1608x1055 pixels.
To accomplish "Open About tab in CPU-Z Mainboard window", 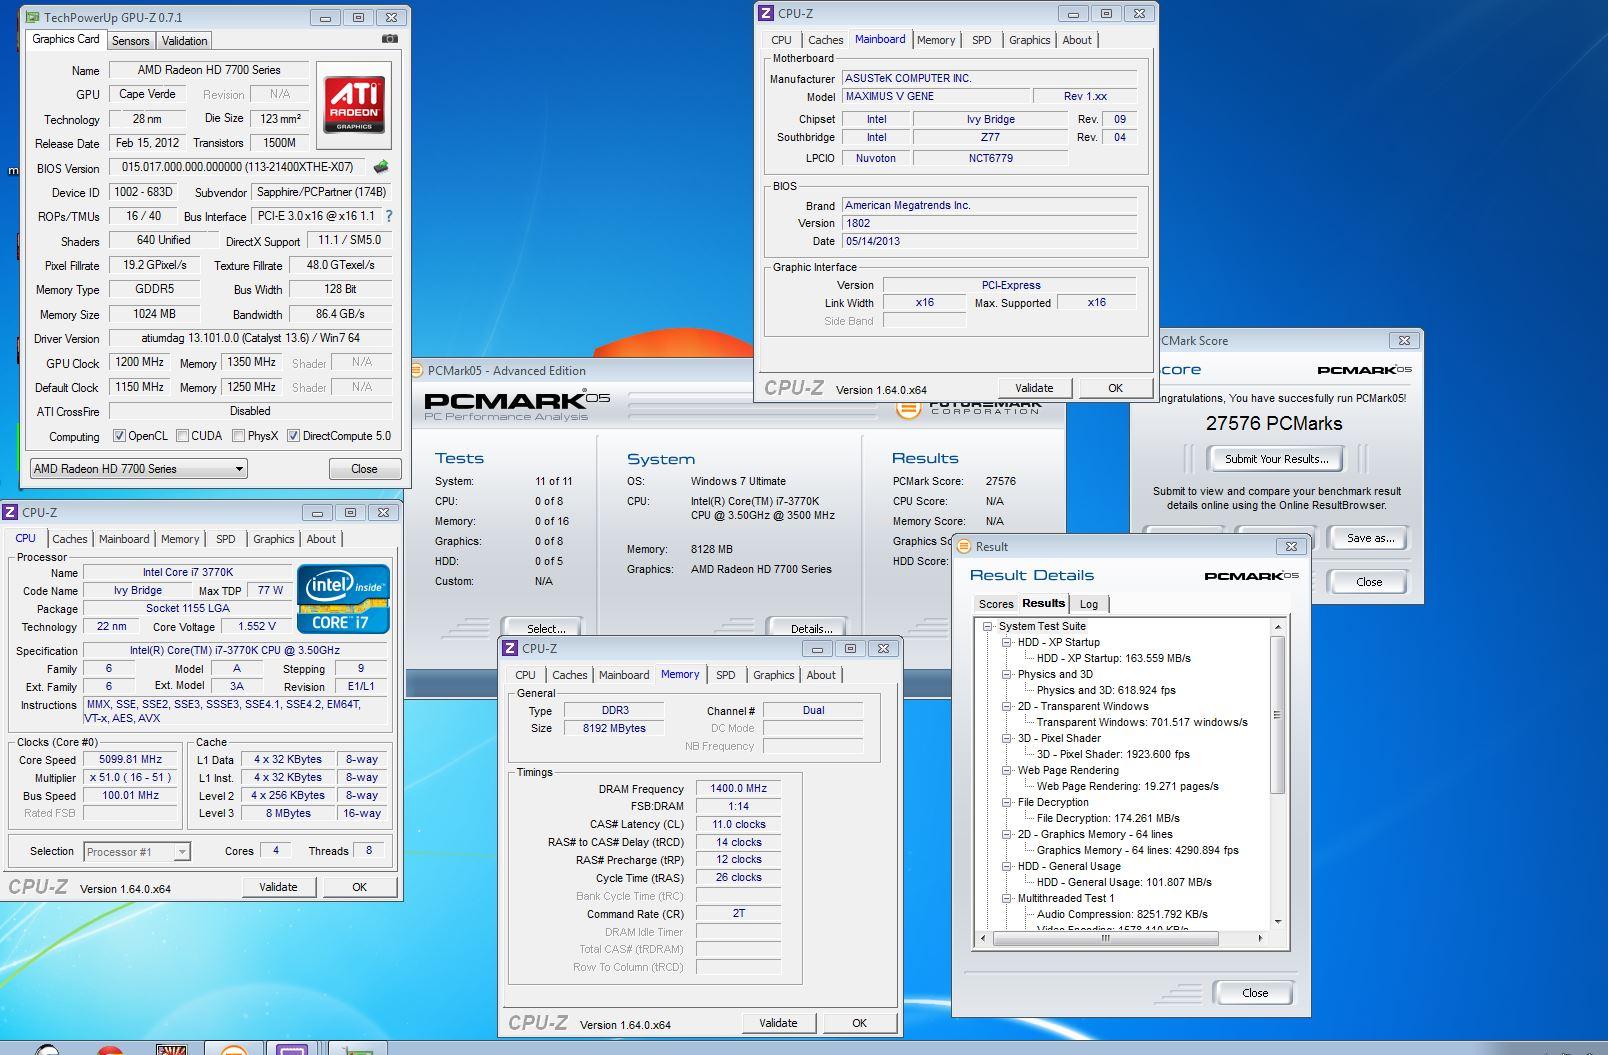I will (x=1077, y=40).
